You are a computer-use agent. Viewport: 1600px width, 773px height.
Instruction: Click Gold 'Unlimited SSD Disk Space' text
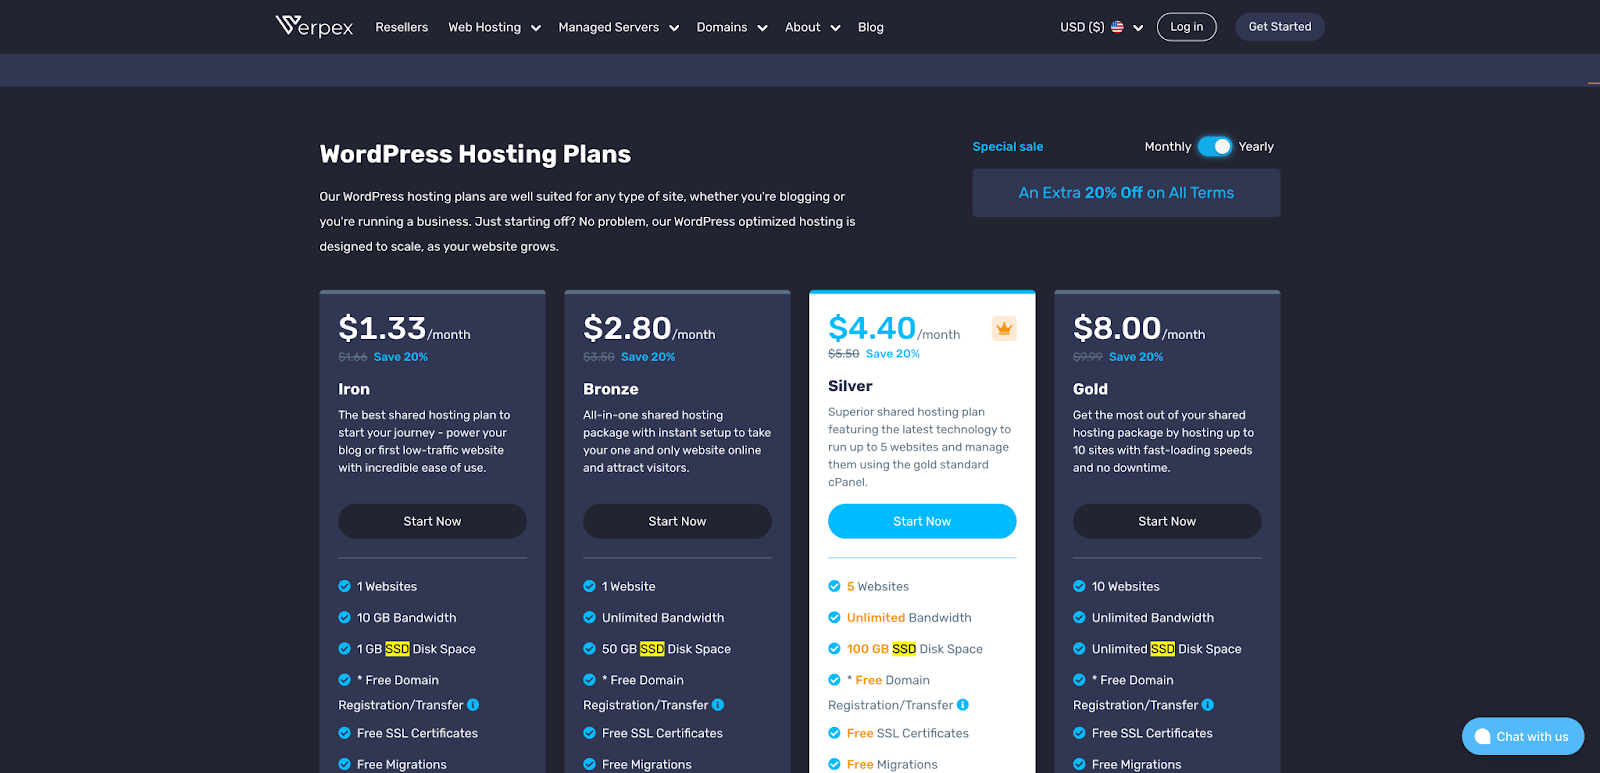tap(1167, 649)
